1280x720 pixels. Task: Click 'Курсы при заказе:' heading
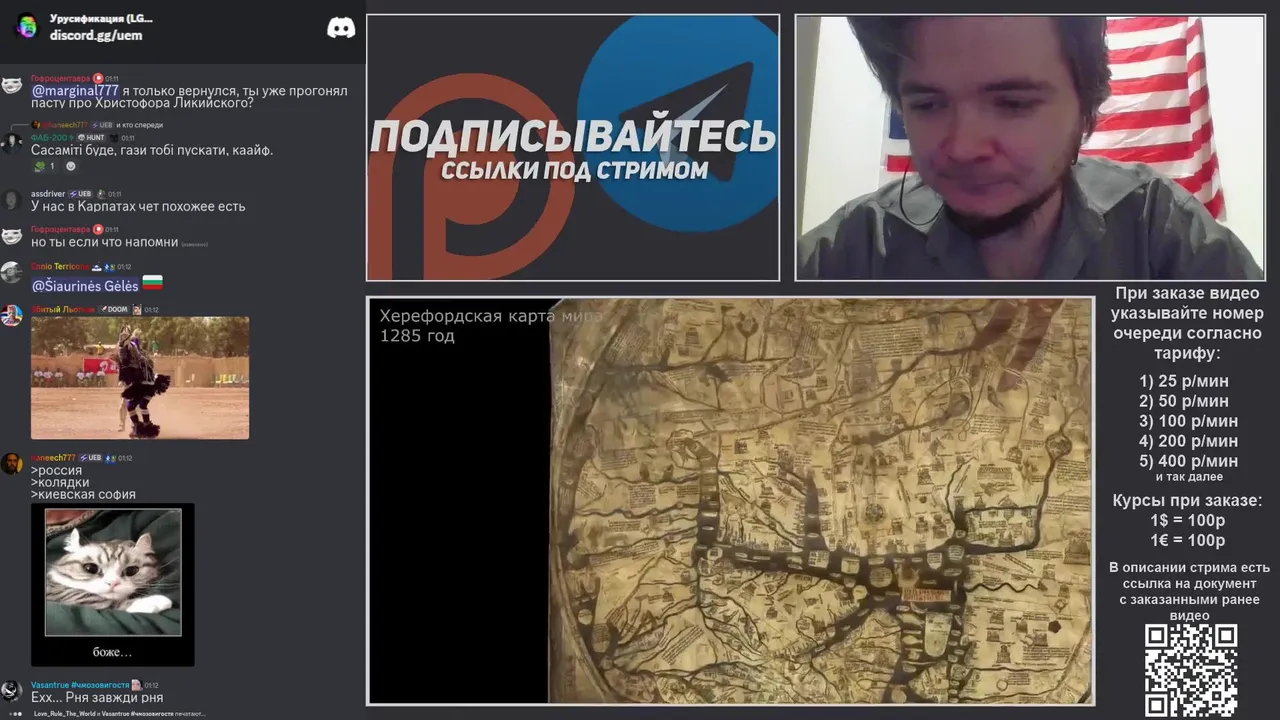coord(1188,500)
